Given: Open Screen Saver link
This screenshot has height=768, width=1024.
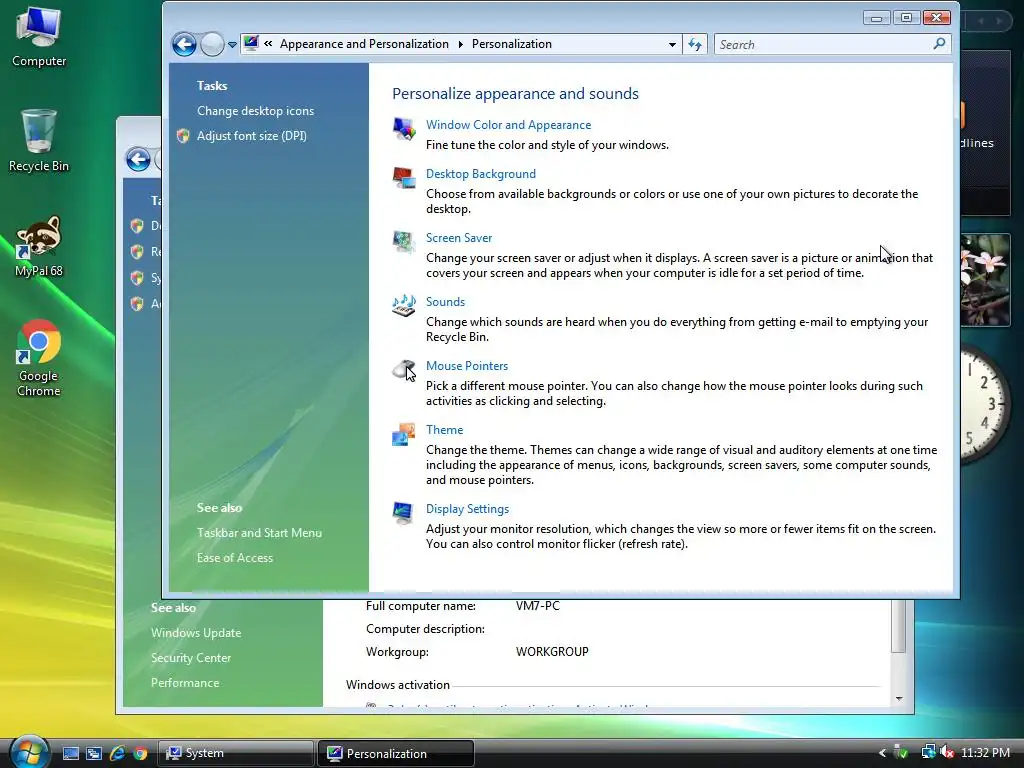Looking at the screenshot, I should pos(458,238).
